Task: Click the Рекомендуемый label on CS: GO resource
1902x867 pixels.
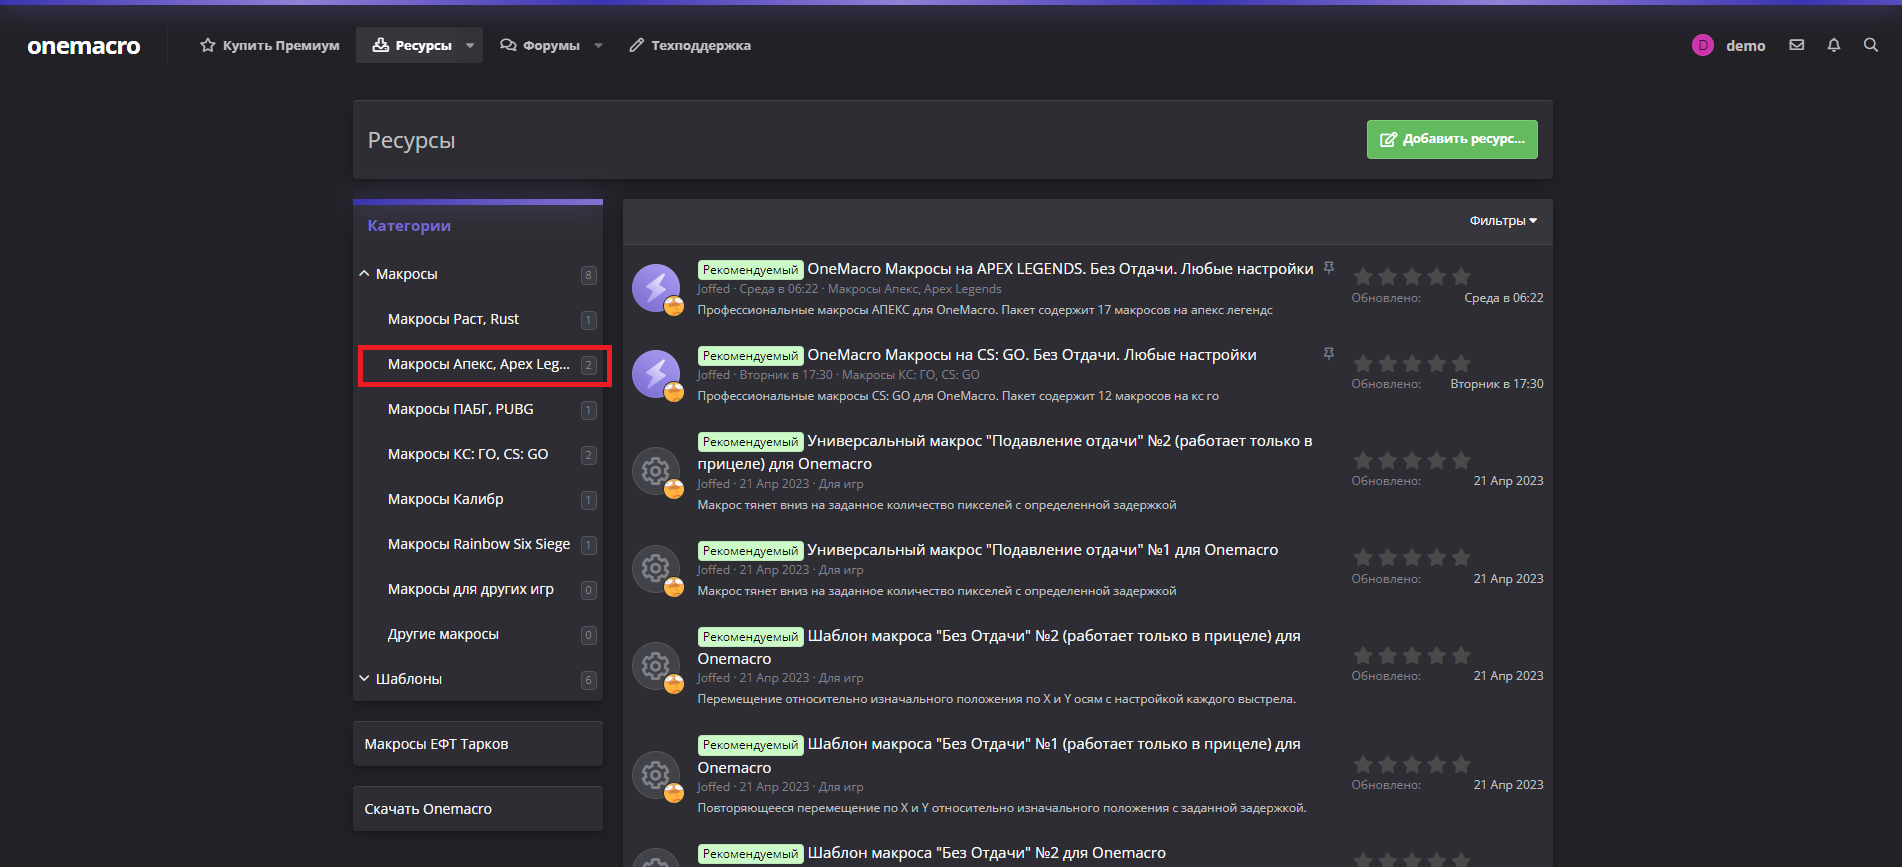Action: click(x=750, y=356)
